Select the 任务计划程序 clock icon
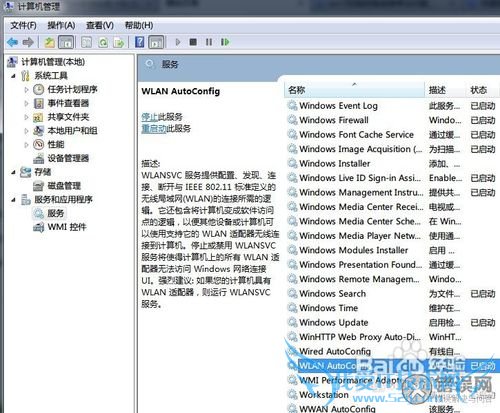The width and height of the screenshot is (500, 413). tap(39, 89)
